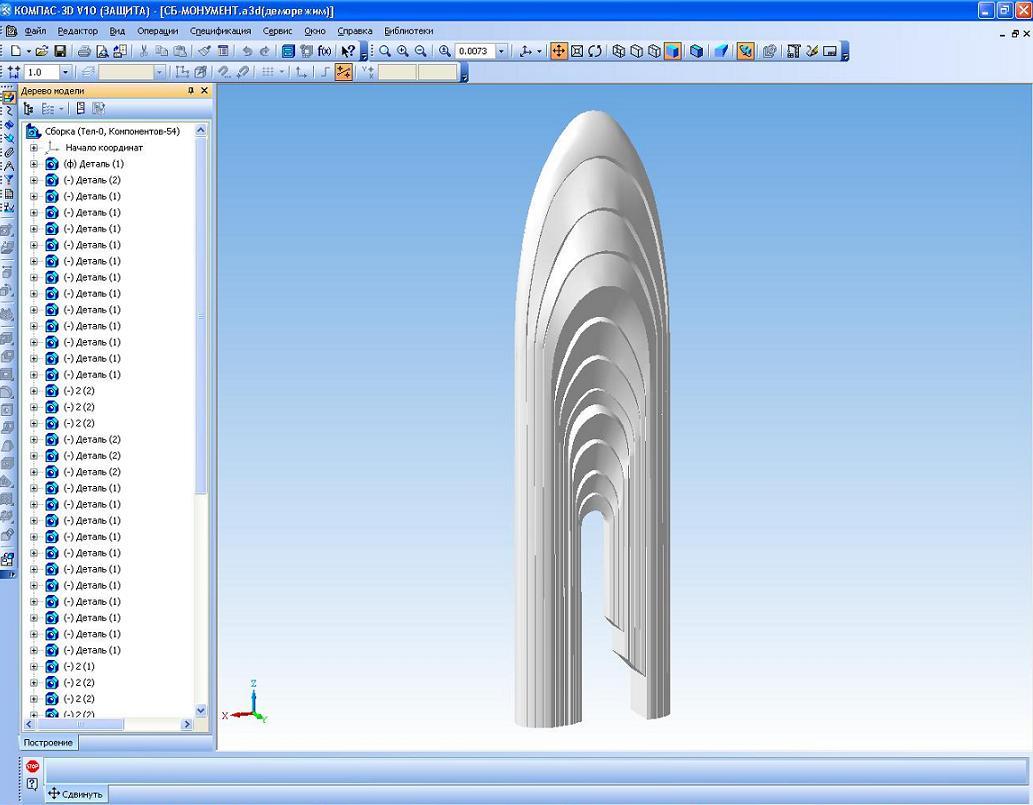The image size is (1033, 805).
Task: Open the Операции menu
Action: pyautogui.click(x=157, y=31)
